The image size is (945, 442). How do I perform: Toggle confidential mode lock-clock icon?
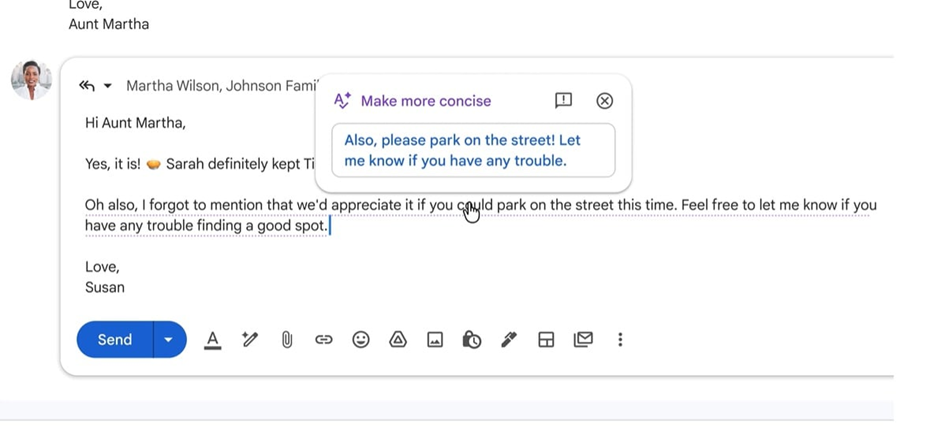click(472, 340)
